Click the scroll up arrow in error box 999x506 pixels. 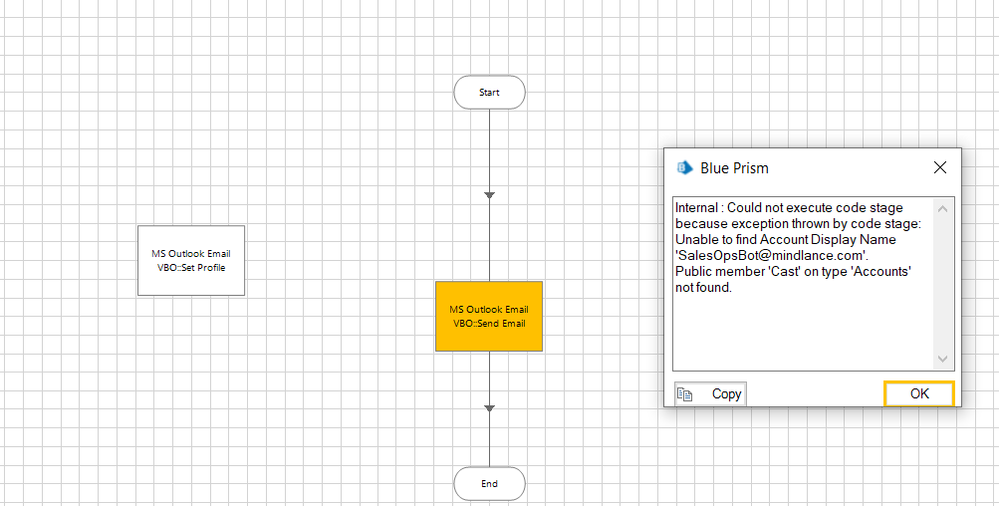(943, 208)
